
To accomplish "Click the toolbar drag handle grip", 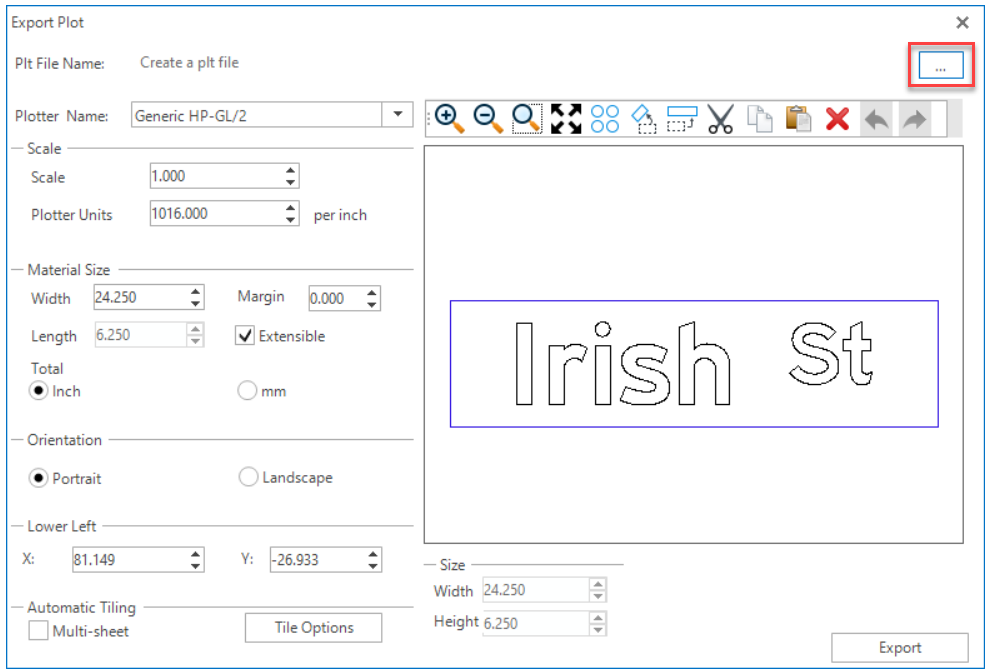I will [429, 118].
